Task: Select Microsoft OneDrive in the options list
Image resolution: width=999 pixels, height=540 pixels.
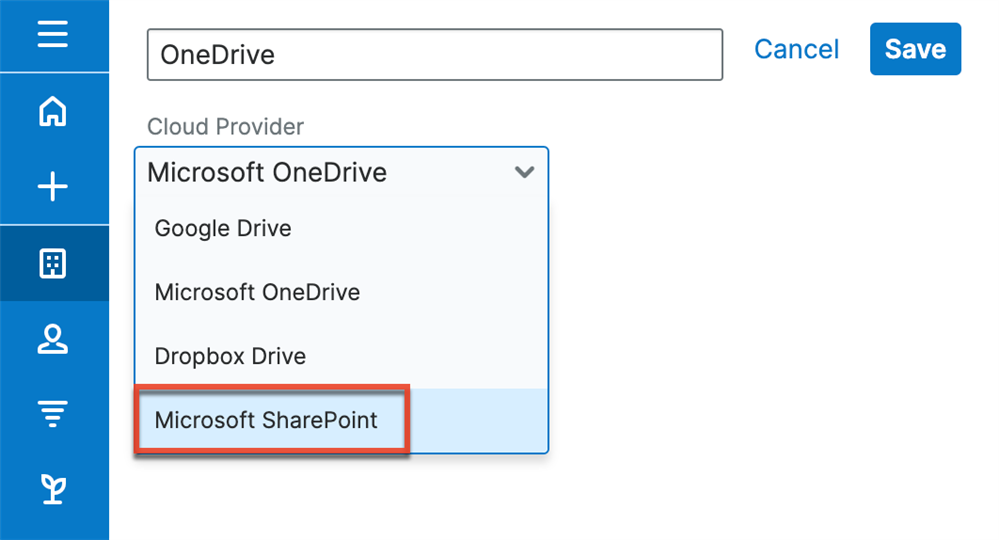Action: 257,292
